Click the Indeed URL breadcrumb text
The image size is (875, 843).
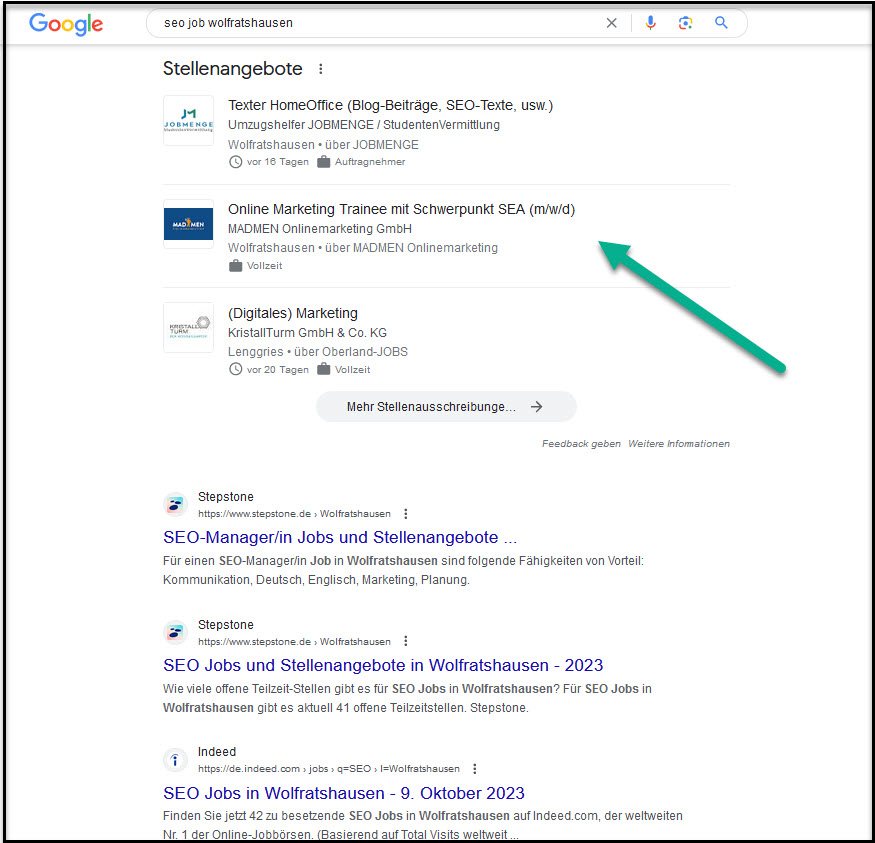pyautogui.click(x=329, y=769)
